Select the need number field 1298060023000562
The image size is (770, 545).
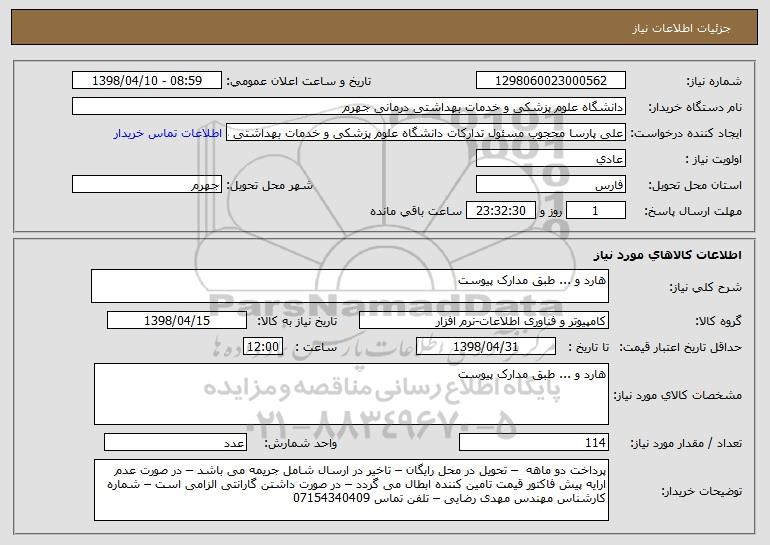[x=550, y=81]
